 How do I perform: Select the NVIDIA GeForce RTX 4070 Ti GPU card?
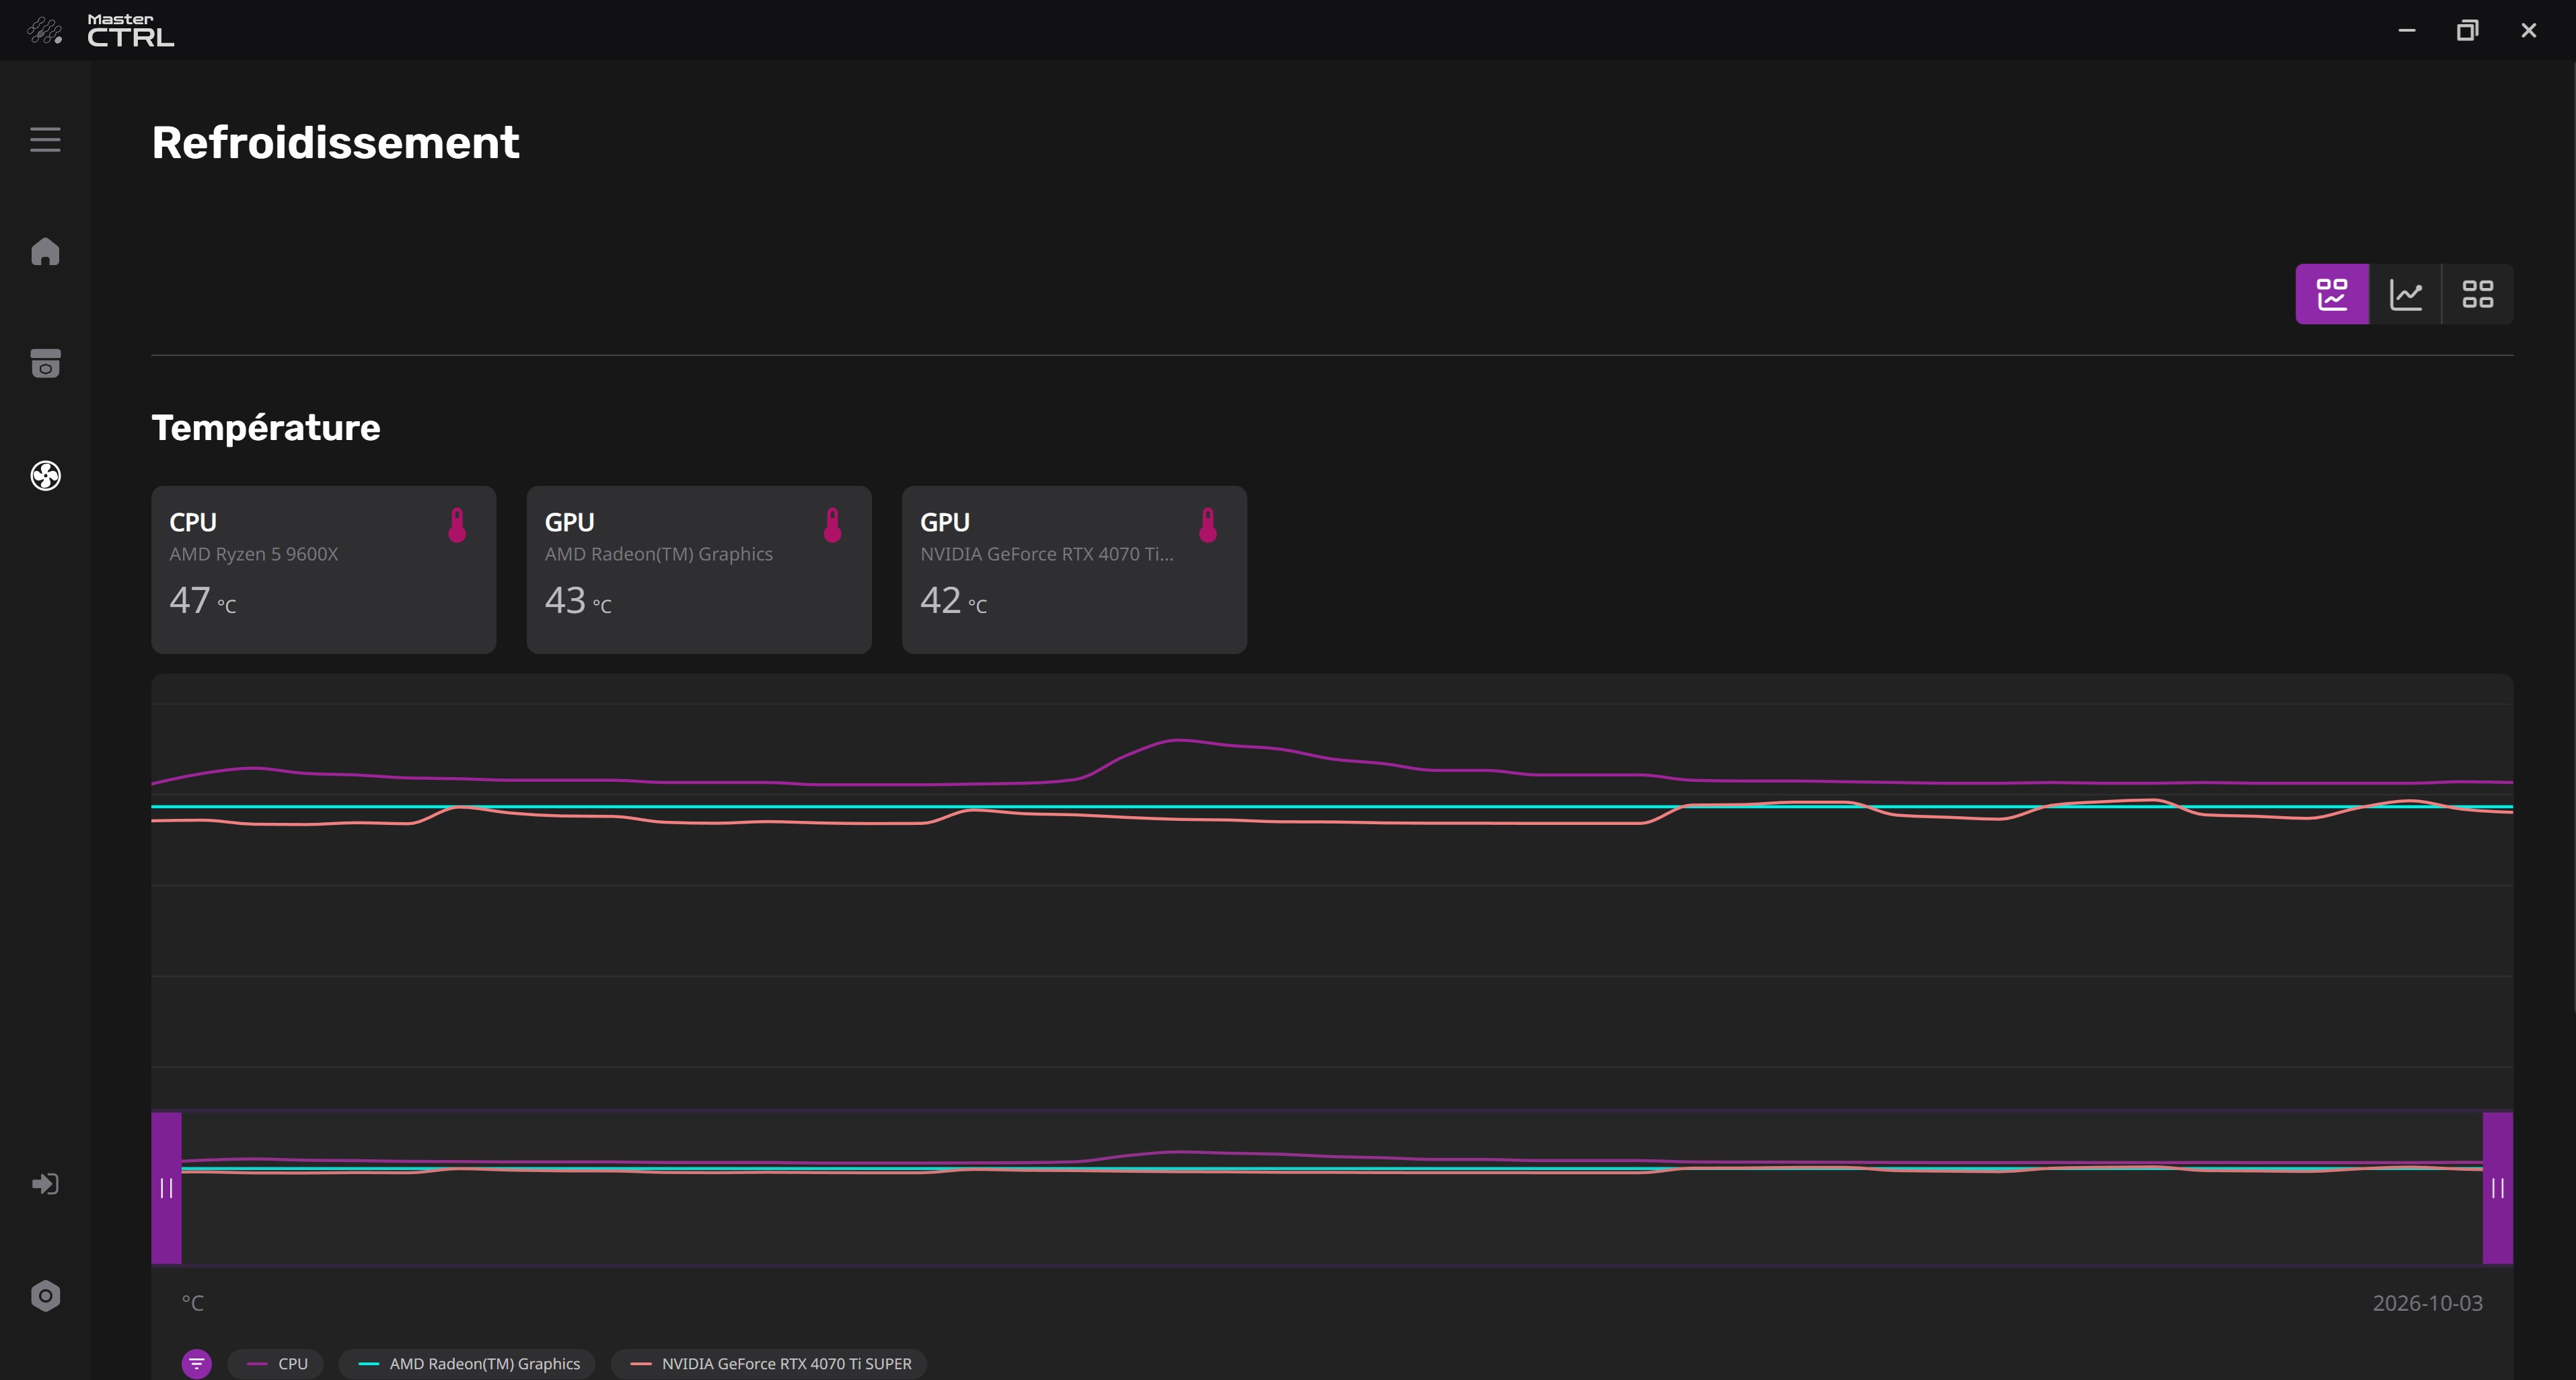[1075, 570]
